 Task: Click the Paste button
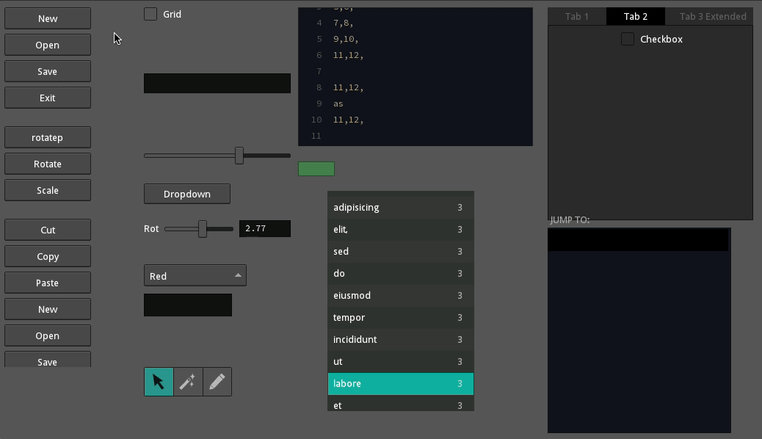tap(47, 283)
